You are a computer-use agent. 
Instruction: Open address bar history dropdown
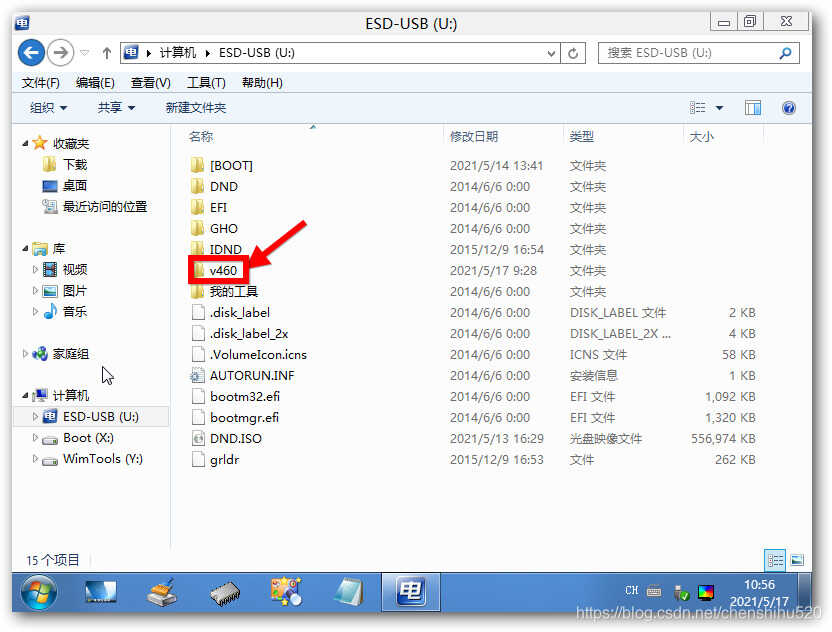pos(551,53)
